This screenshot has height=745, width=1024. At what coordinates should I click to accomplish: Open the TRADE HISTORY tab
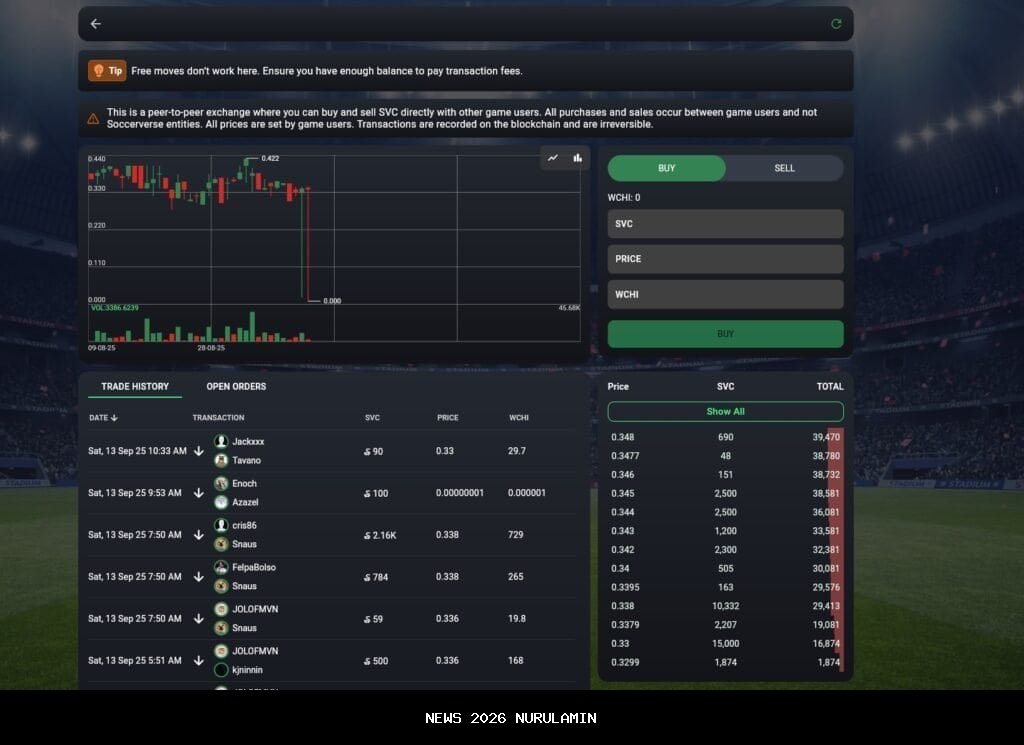135,386
